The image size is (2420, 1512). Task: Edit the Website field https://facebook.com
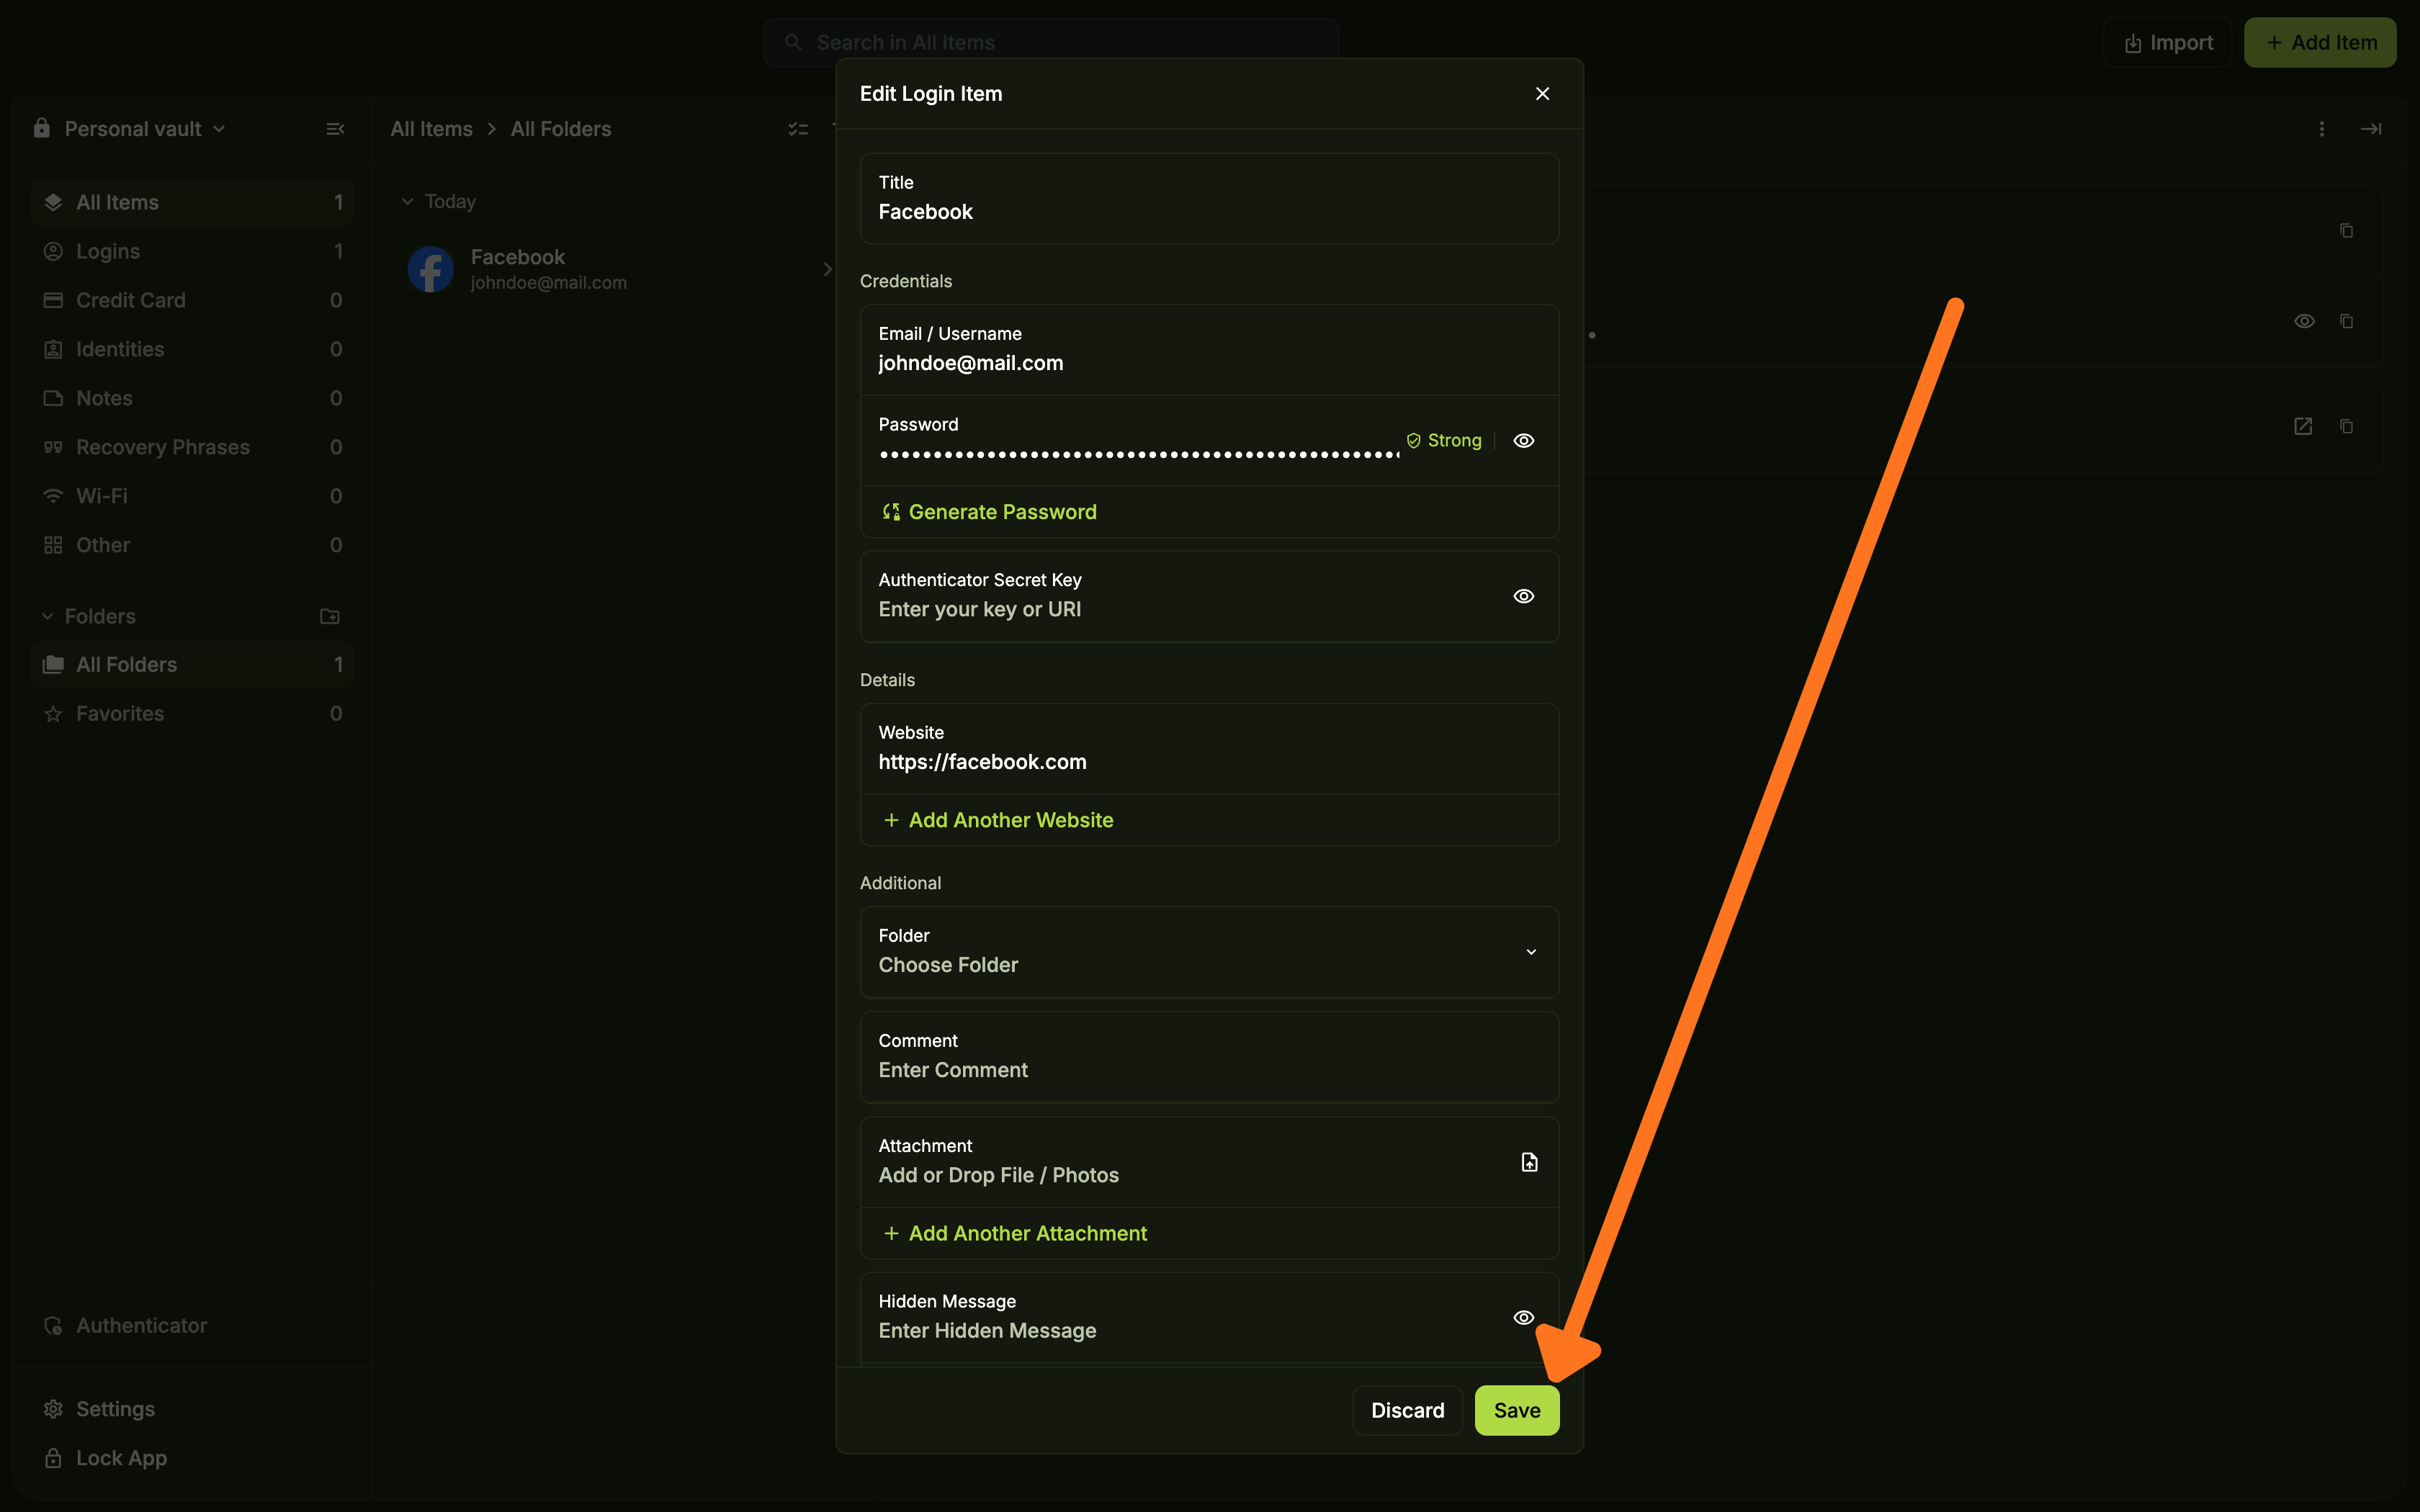[x=1209, y=749]
